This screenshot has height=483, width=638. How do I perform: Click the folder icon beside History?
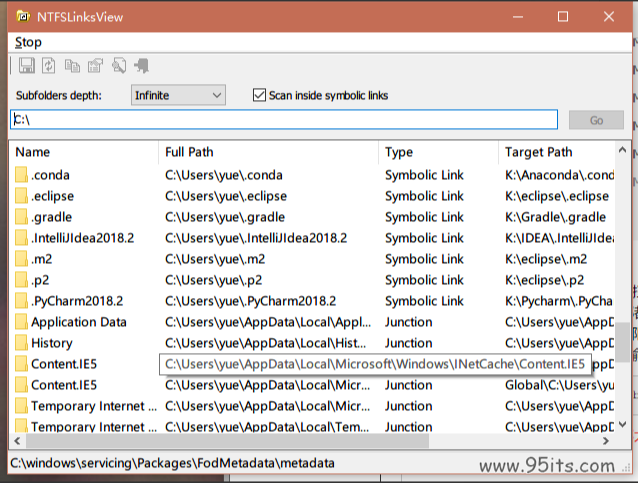22,343
